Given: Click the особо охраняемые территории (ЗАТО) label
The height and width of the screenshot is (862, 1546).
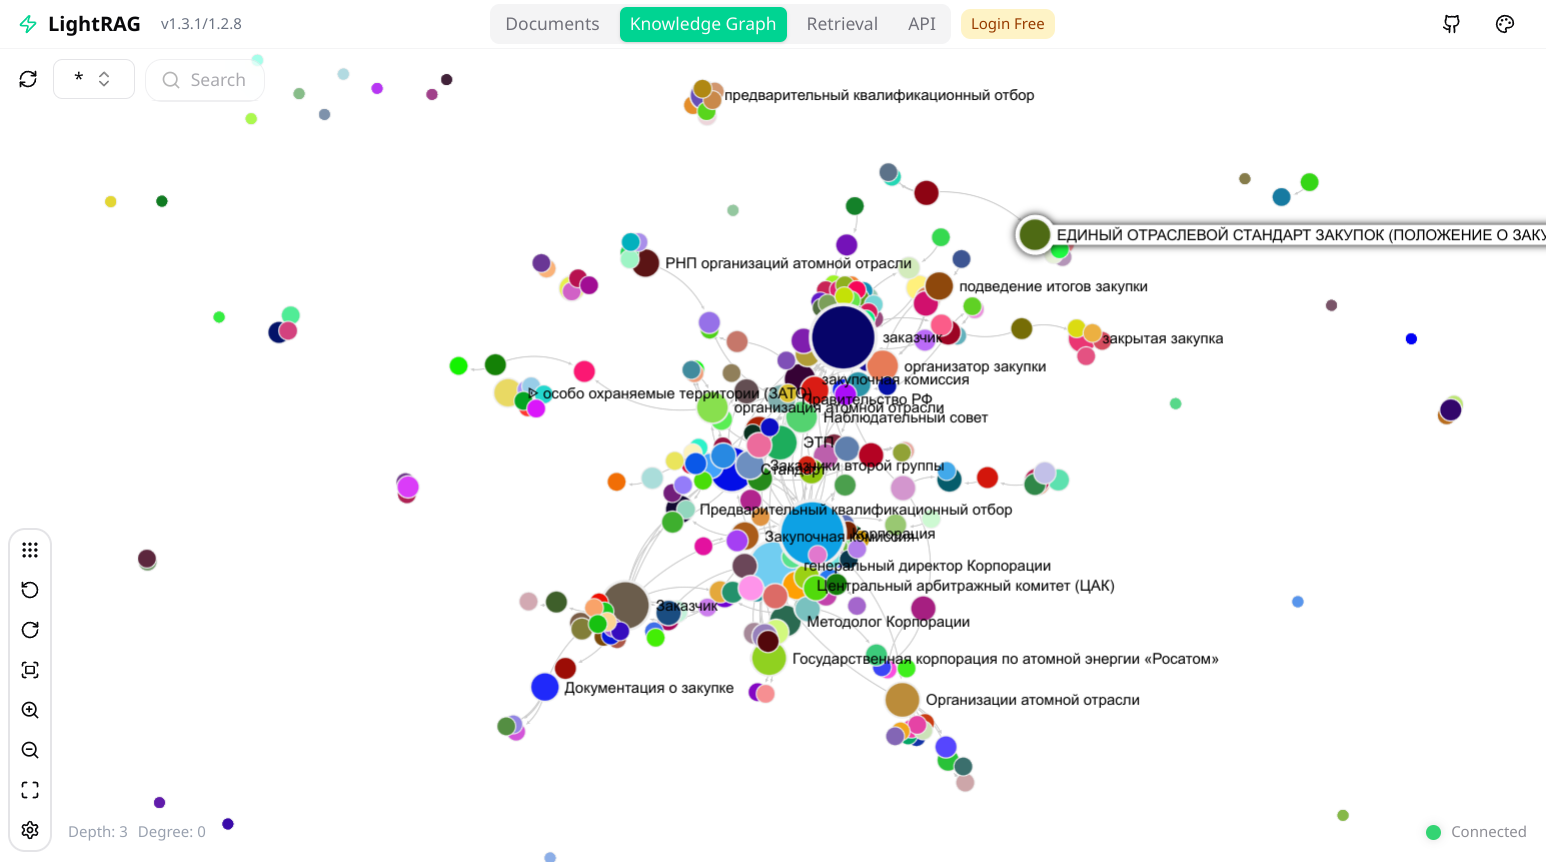Looking at the screenshot, I should (x=676, y=394).
